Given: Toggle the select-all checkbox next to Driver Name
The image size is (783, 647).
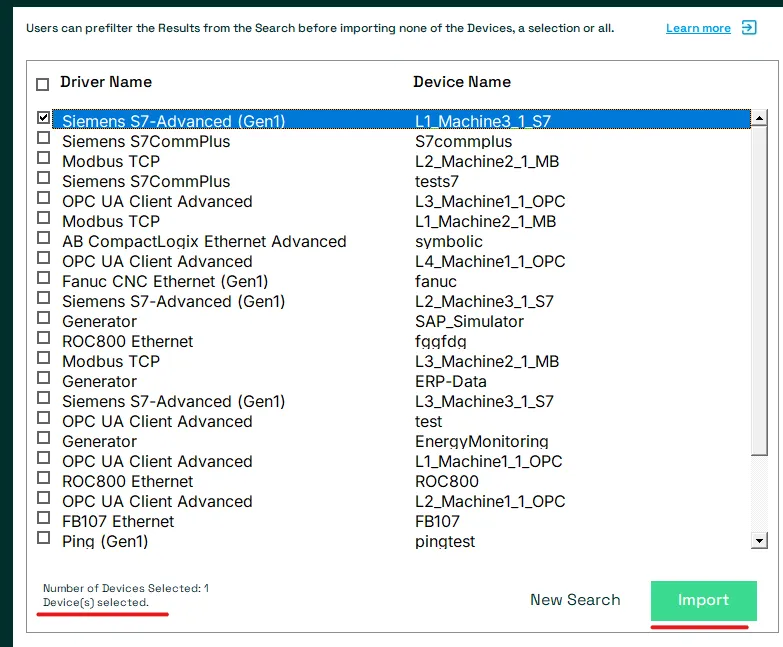Looking at the screenshot, I should [x=42, y=84].
